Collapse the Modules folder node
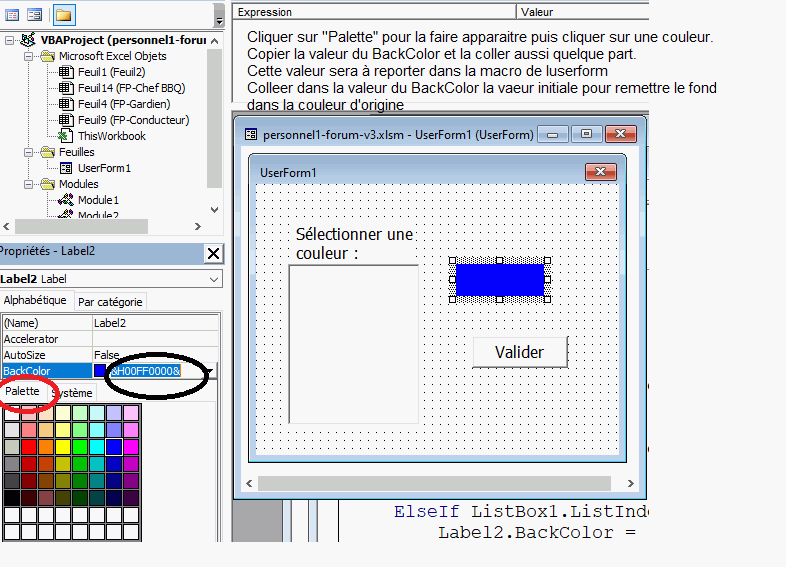This screenshot has height=567, width=786. click(29, 184)
